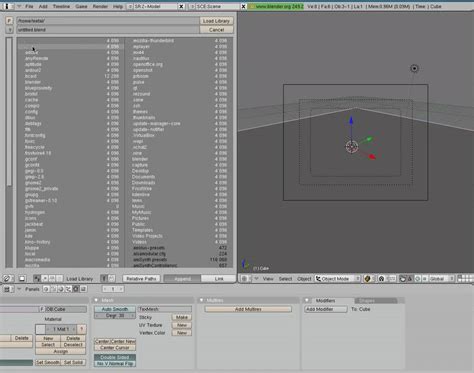The height and width of the screenshot is (373, 474).
Task: Click the P parent directory button
Action: tap(9, 21)
